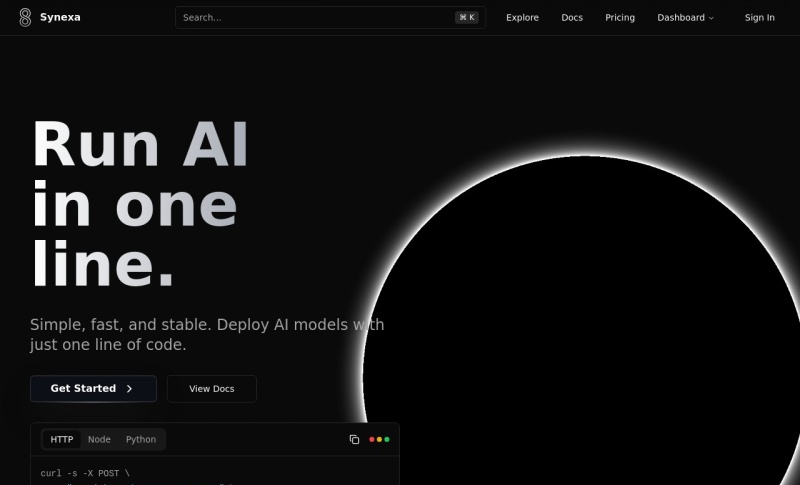Click the 'Simple, fast, and stable' tagline text

(207, 335)
